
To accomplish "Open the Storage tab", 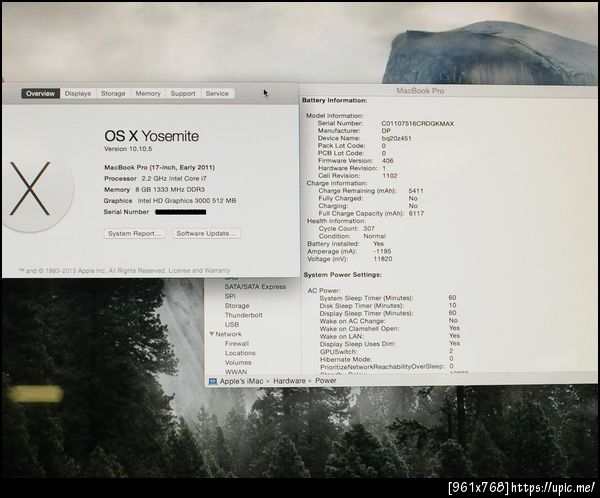I will pos(113,93).
